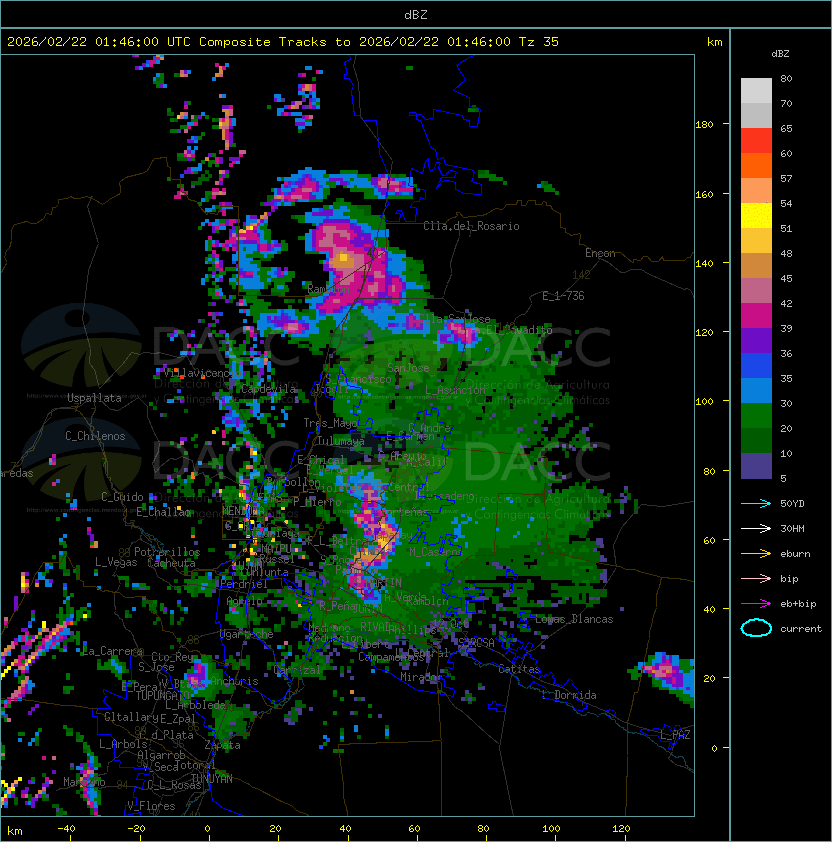Screen dimensions: 832x842
Task: Click the '100' km vertical axis tick
Action: (704, 401)
